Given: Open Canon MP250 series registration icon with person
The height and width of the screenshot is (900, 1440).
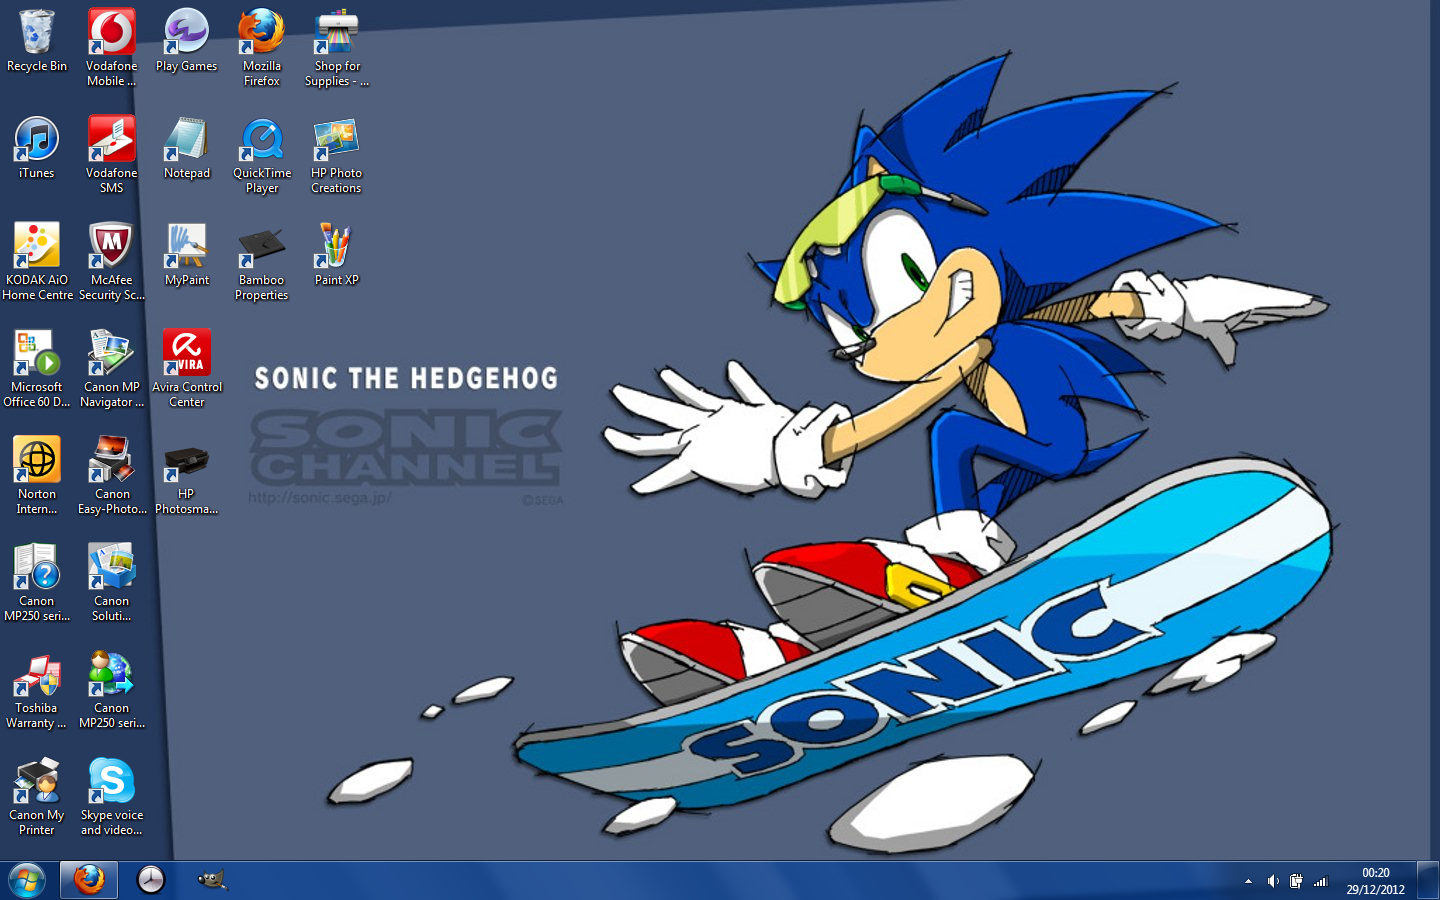Looking at the screenshot, I should (111, 690).
